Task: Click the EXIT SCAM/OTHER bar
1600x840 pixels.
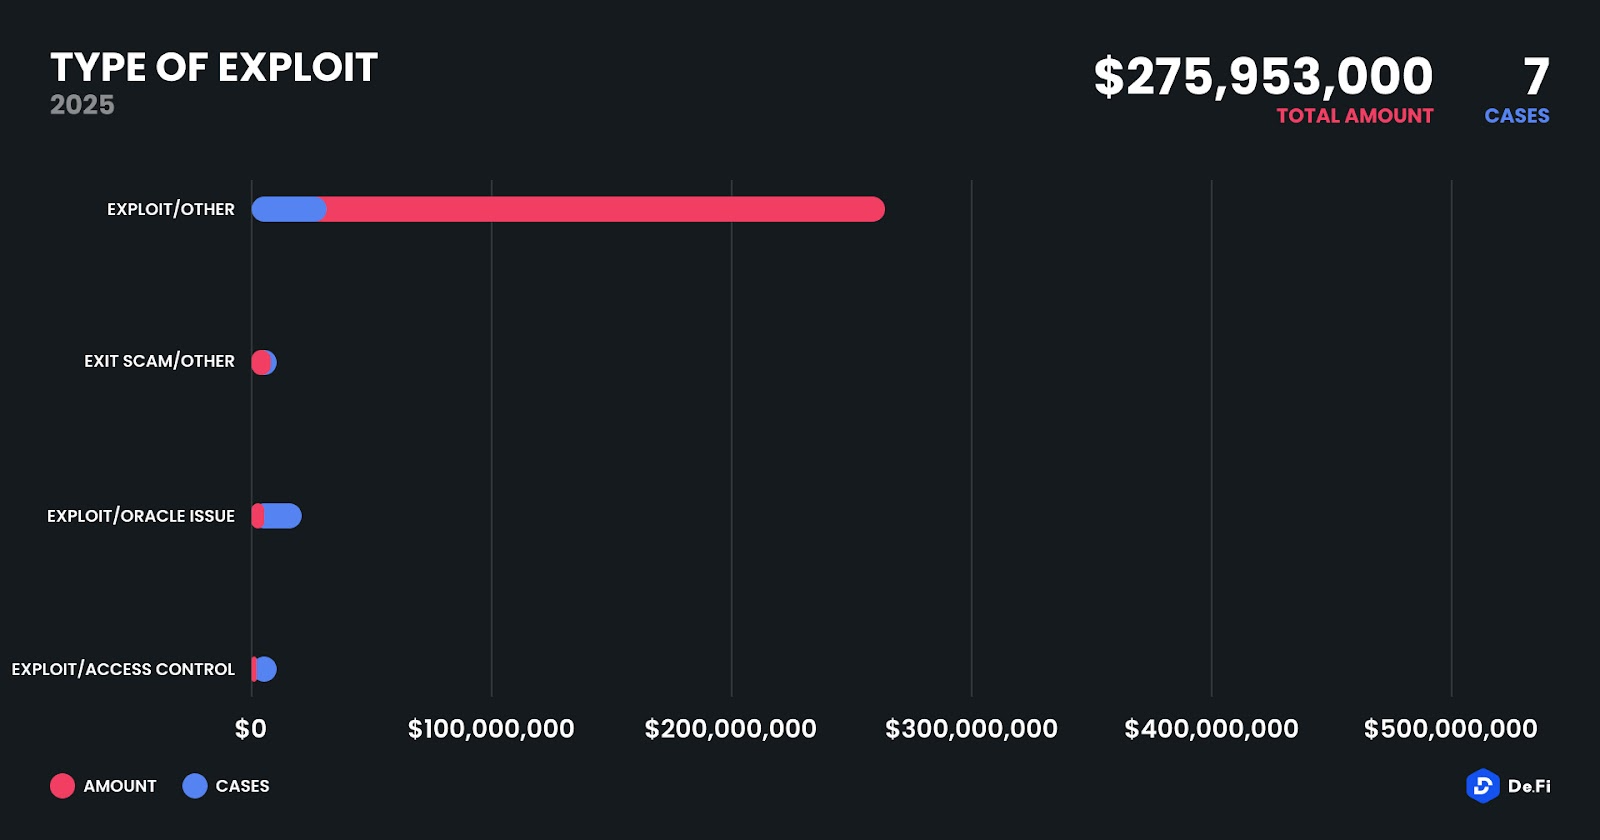Action: [263, 362]
